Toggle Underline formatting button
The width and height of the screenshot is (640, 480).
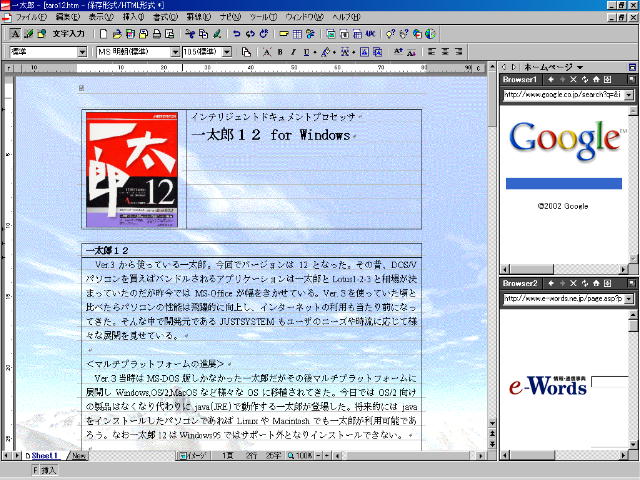[x=306, y=52]
